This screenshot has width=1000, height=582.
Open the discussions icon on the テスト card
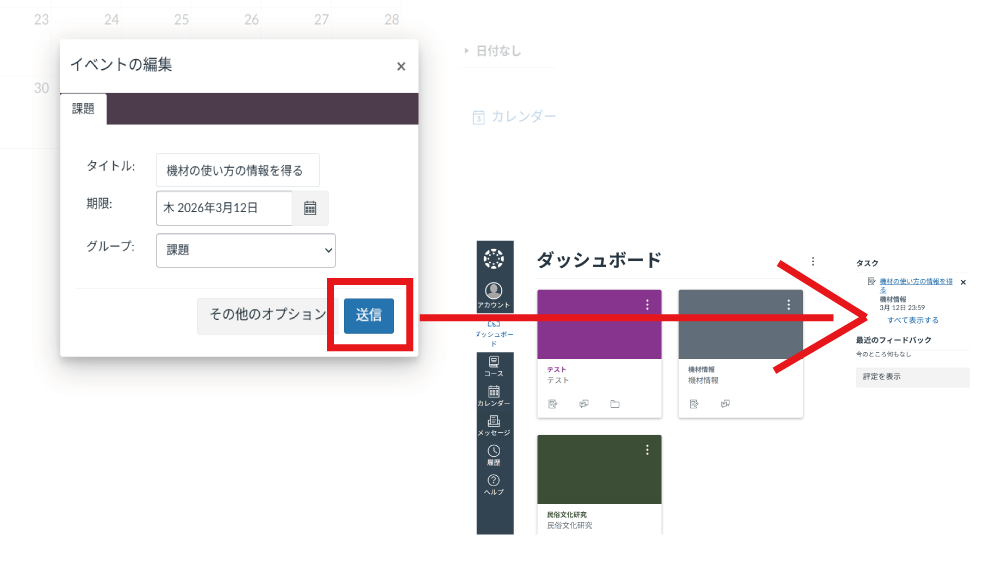pyautogui.click(x=583, y=404)
